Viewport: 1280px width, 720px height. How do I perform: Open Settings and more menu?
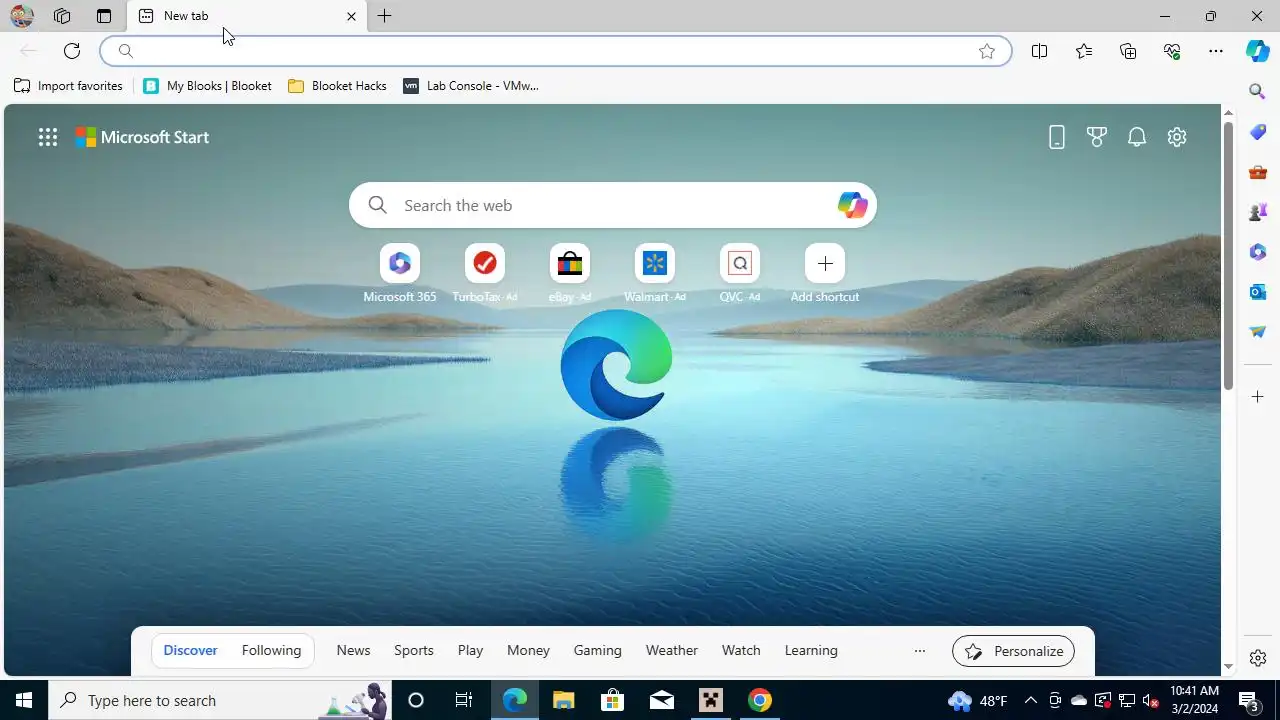pos(1216,51)
